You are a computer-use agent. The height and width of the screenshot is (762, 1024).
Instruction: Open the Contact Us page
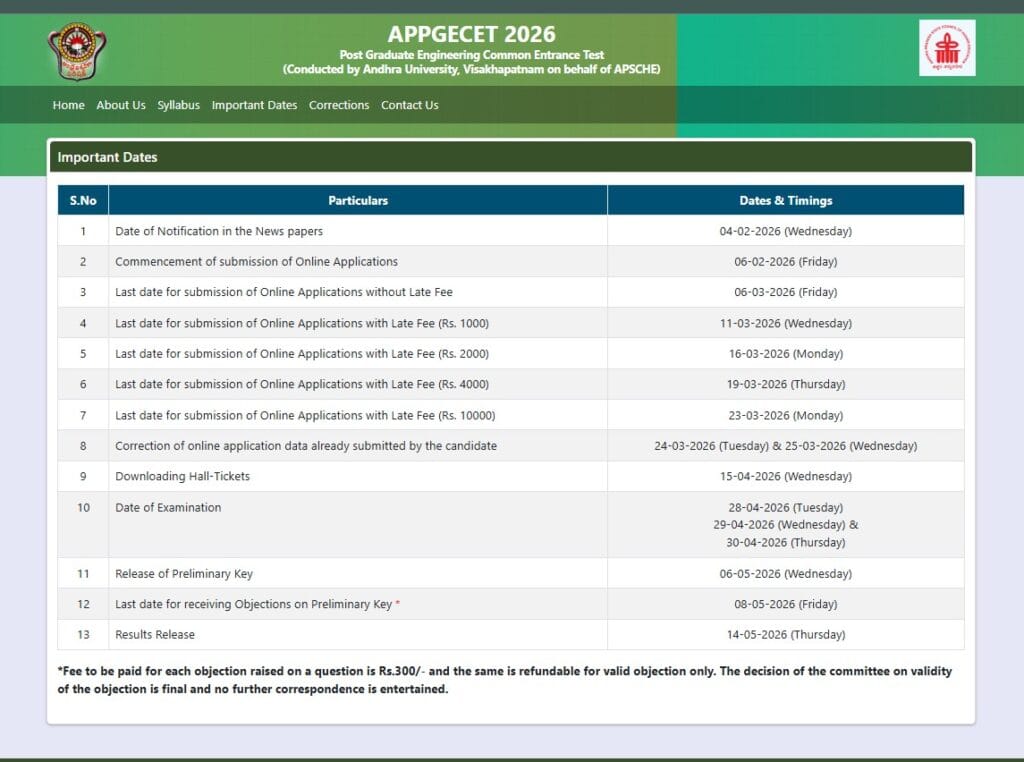point(409,105)
